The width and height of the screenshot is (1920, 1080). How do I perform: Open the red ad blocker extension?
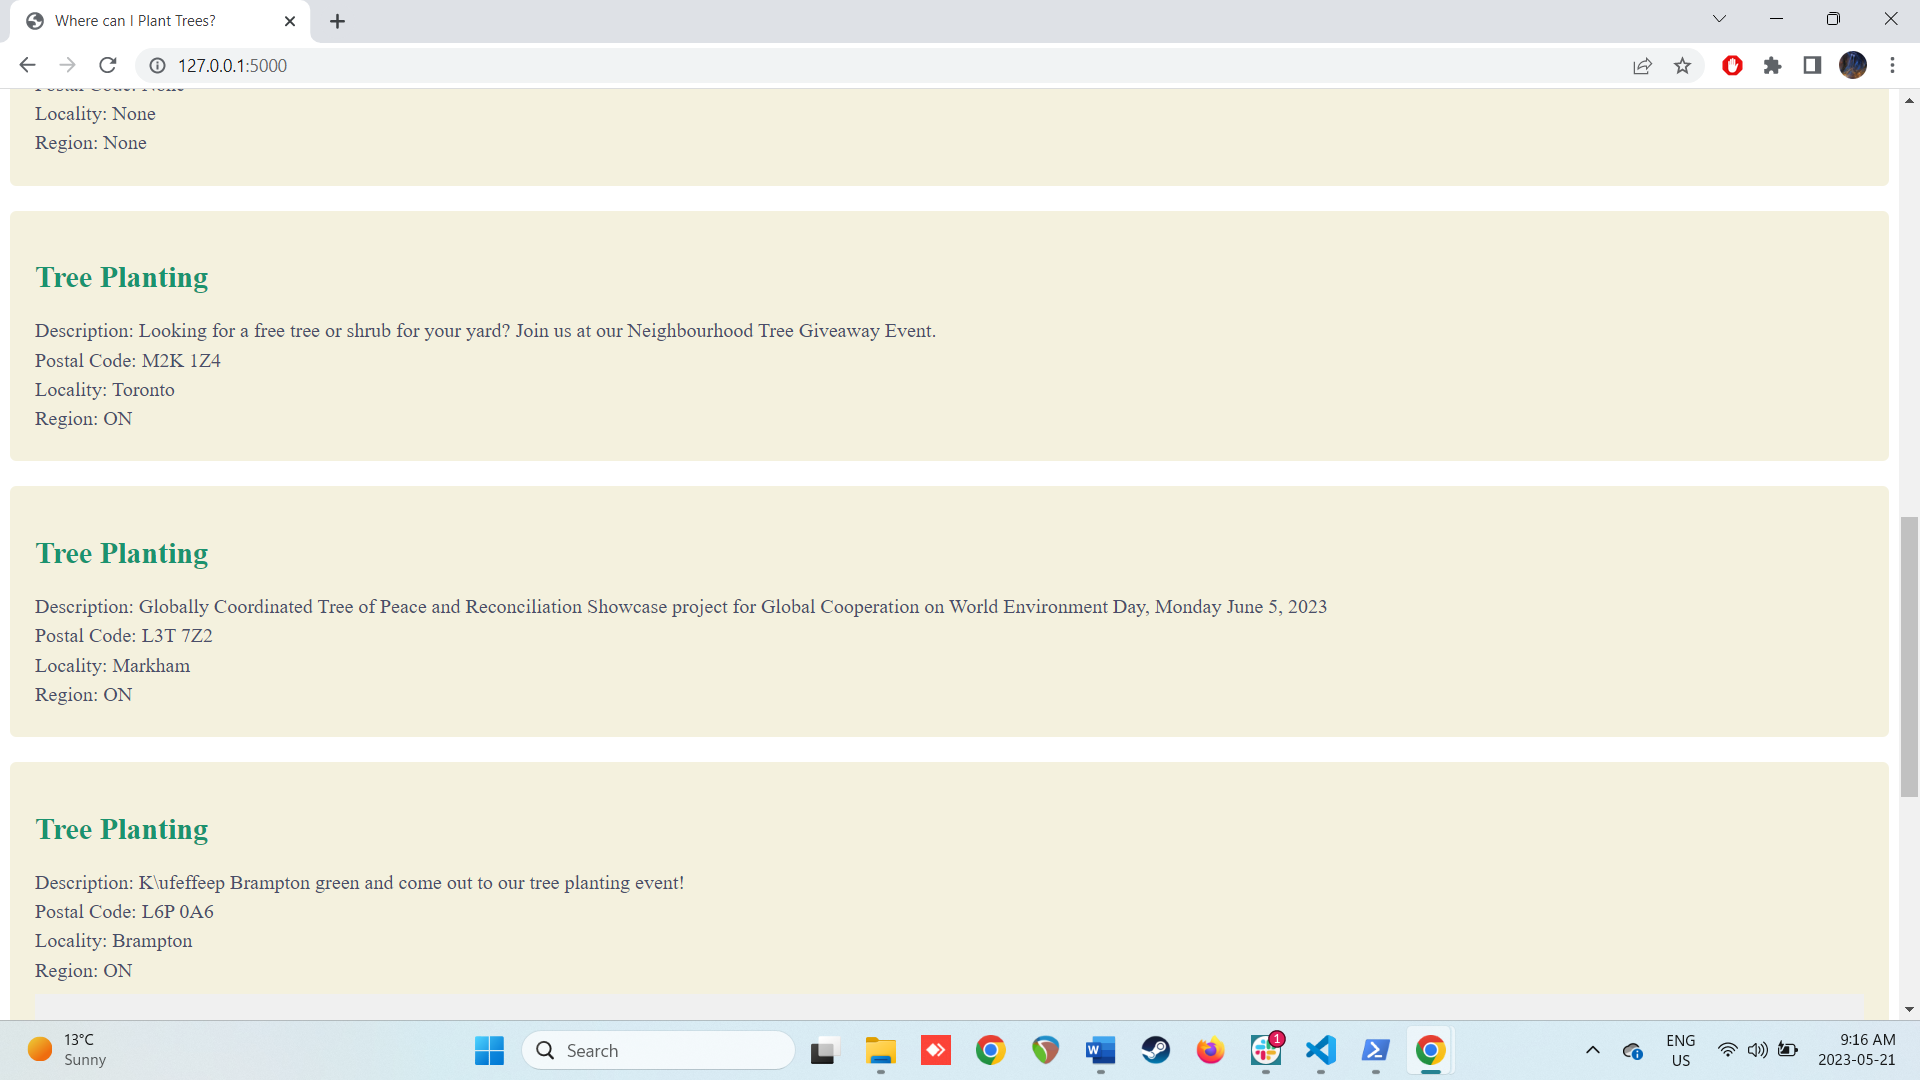click(1732, 65)
